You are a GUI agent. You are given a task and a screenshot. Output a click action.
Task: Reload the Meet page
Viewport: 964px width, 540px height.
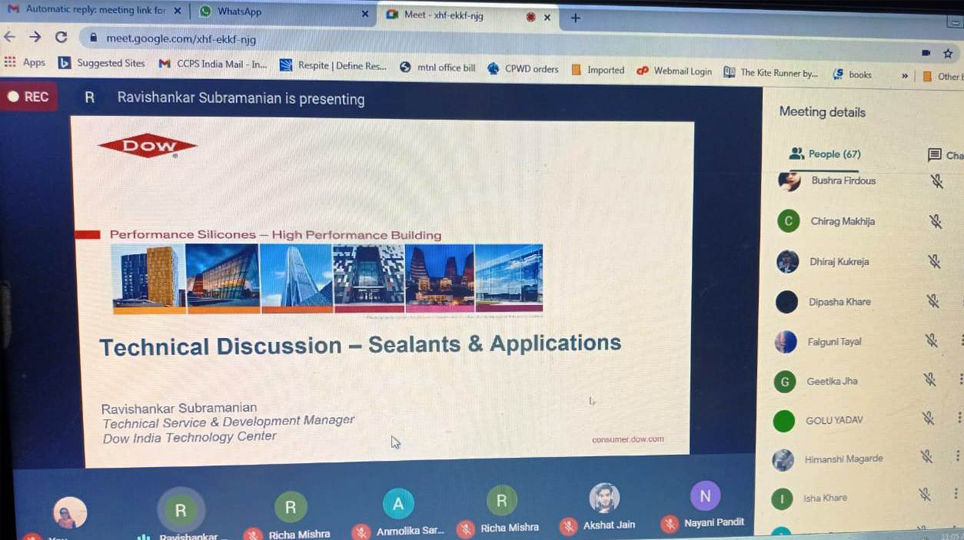(x=61, y=38)
